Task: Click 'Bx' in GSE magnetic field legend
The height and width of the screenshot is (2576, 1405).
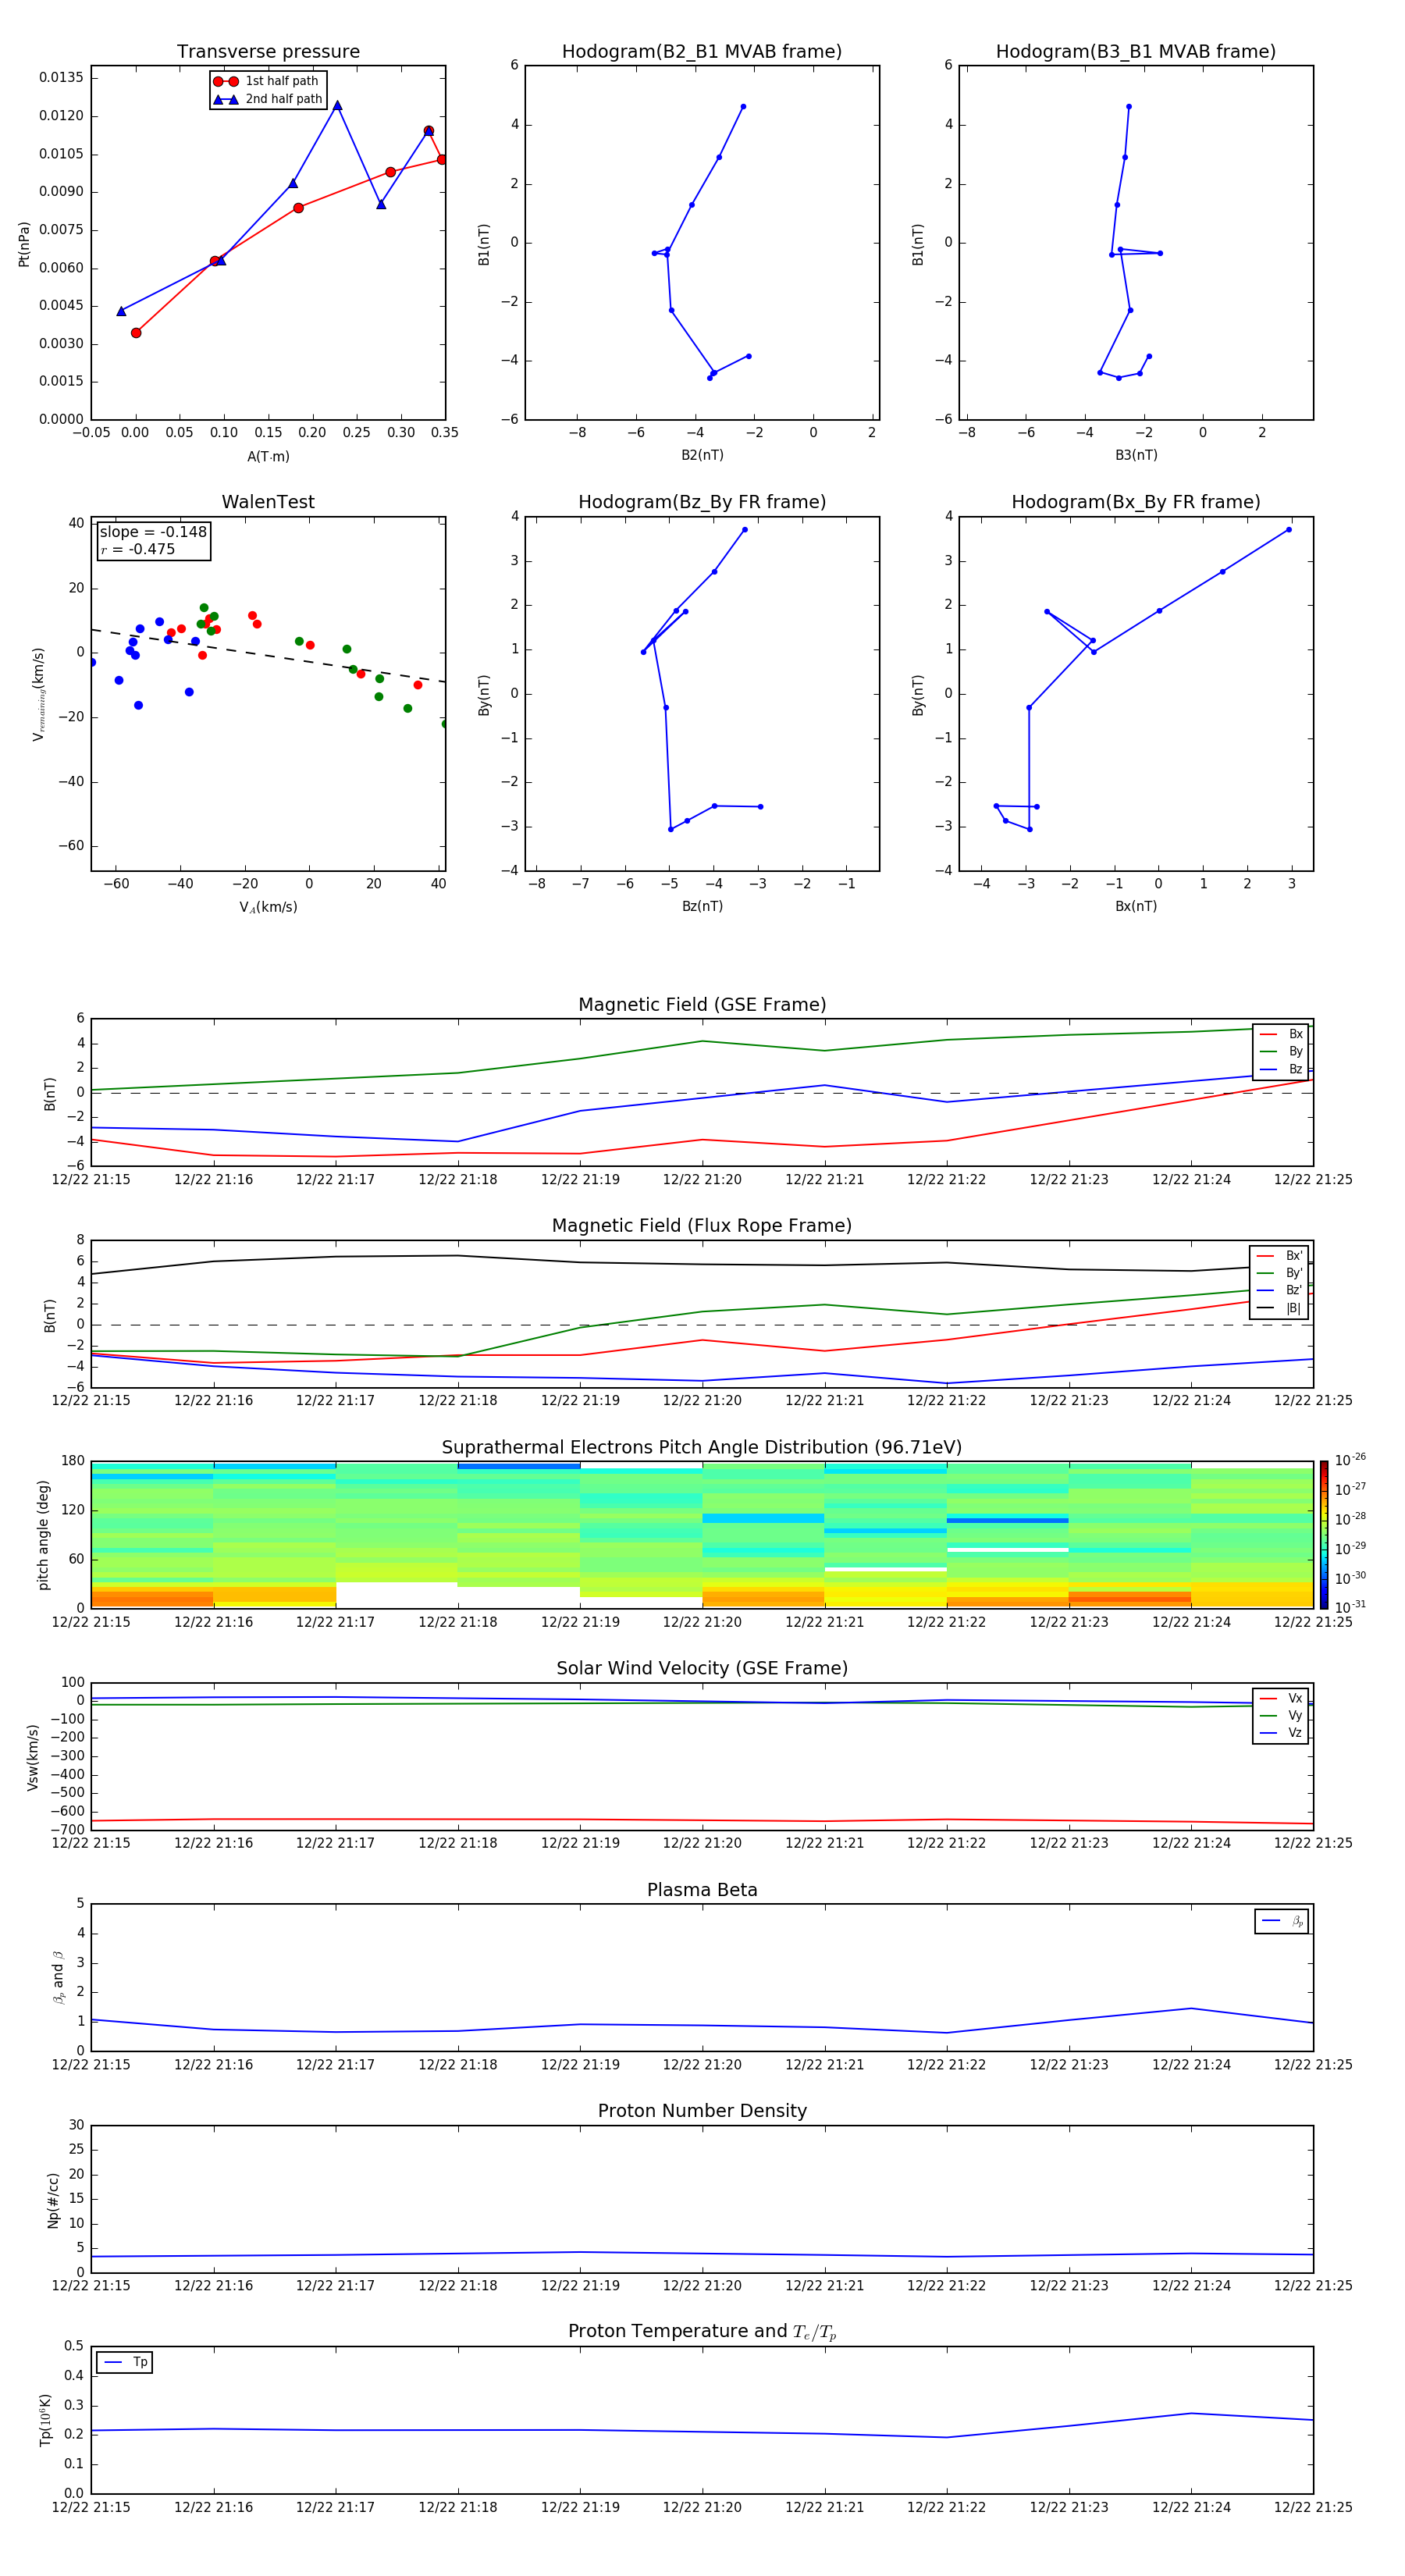Action: 1295,1034
